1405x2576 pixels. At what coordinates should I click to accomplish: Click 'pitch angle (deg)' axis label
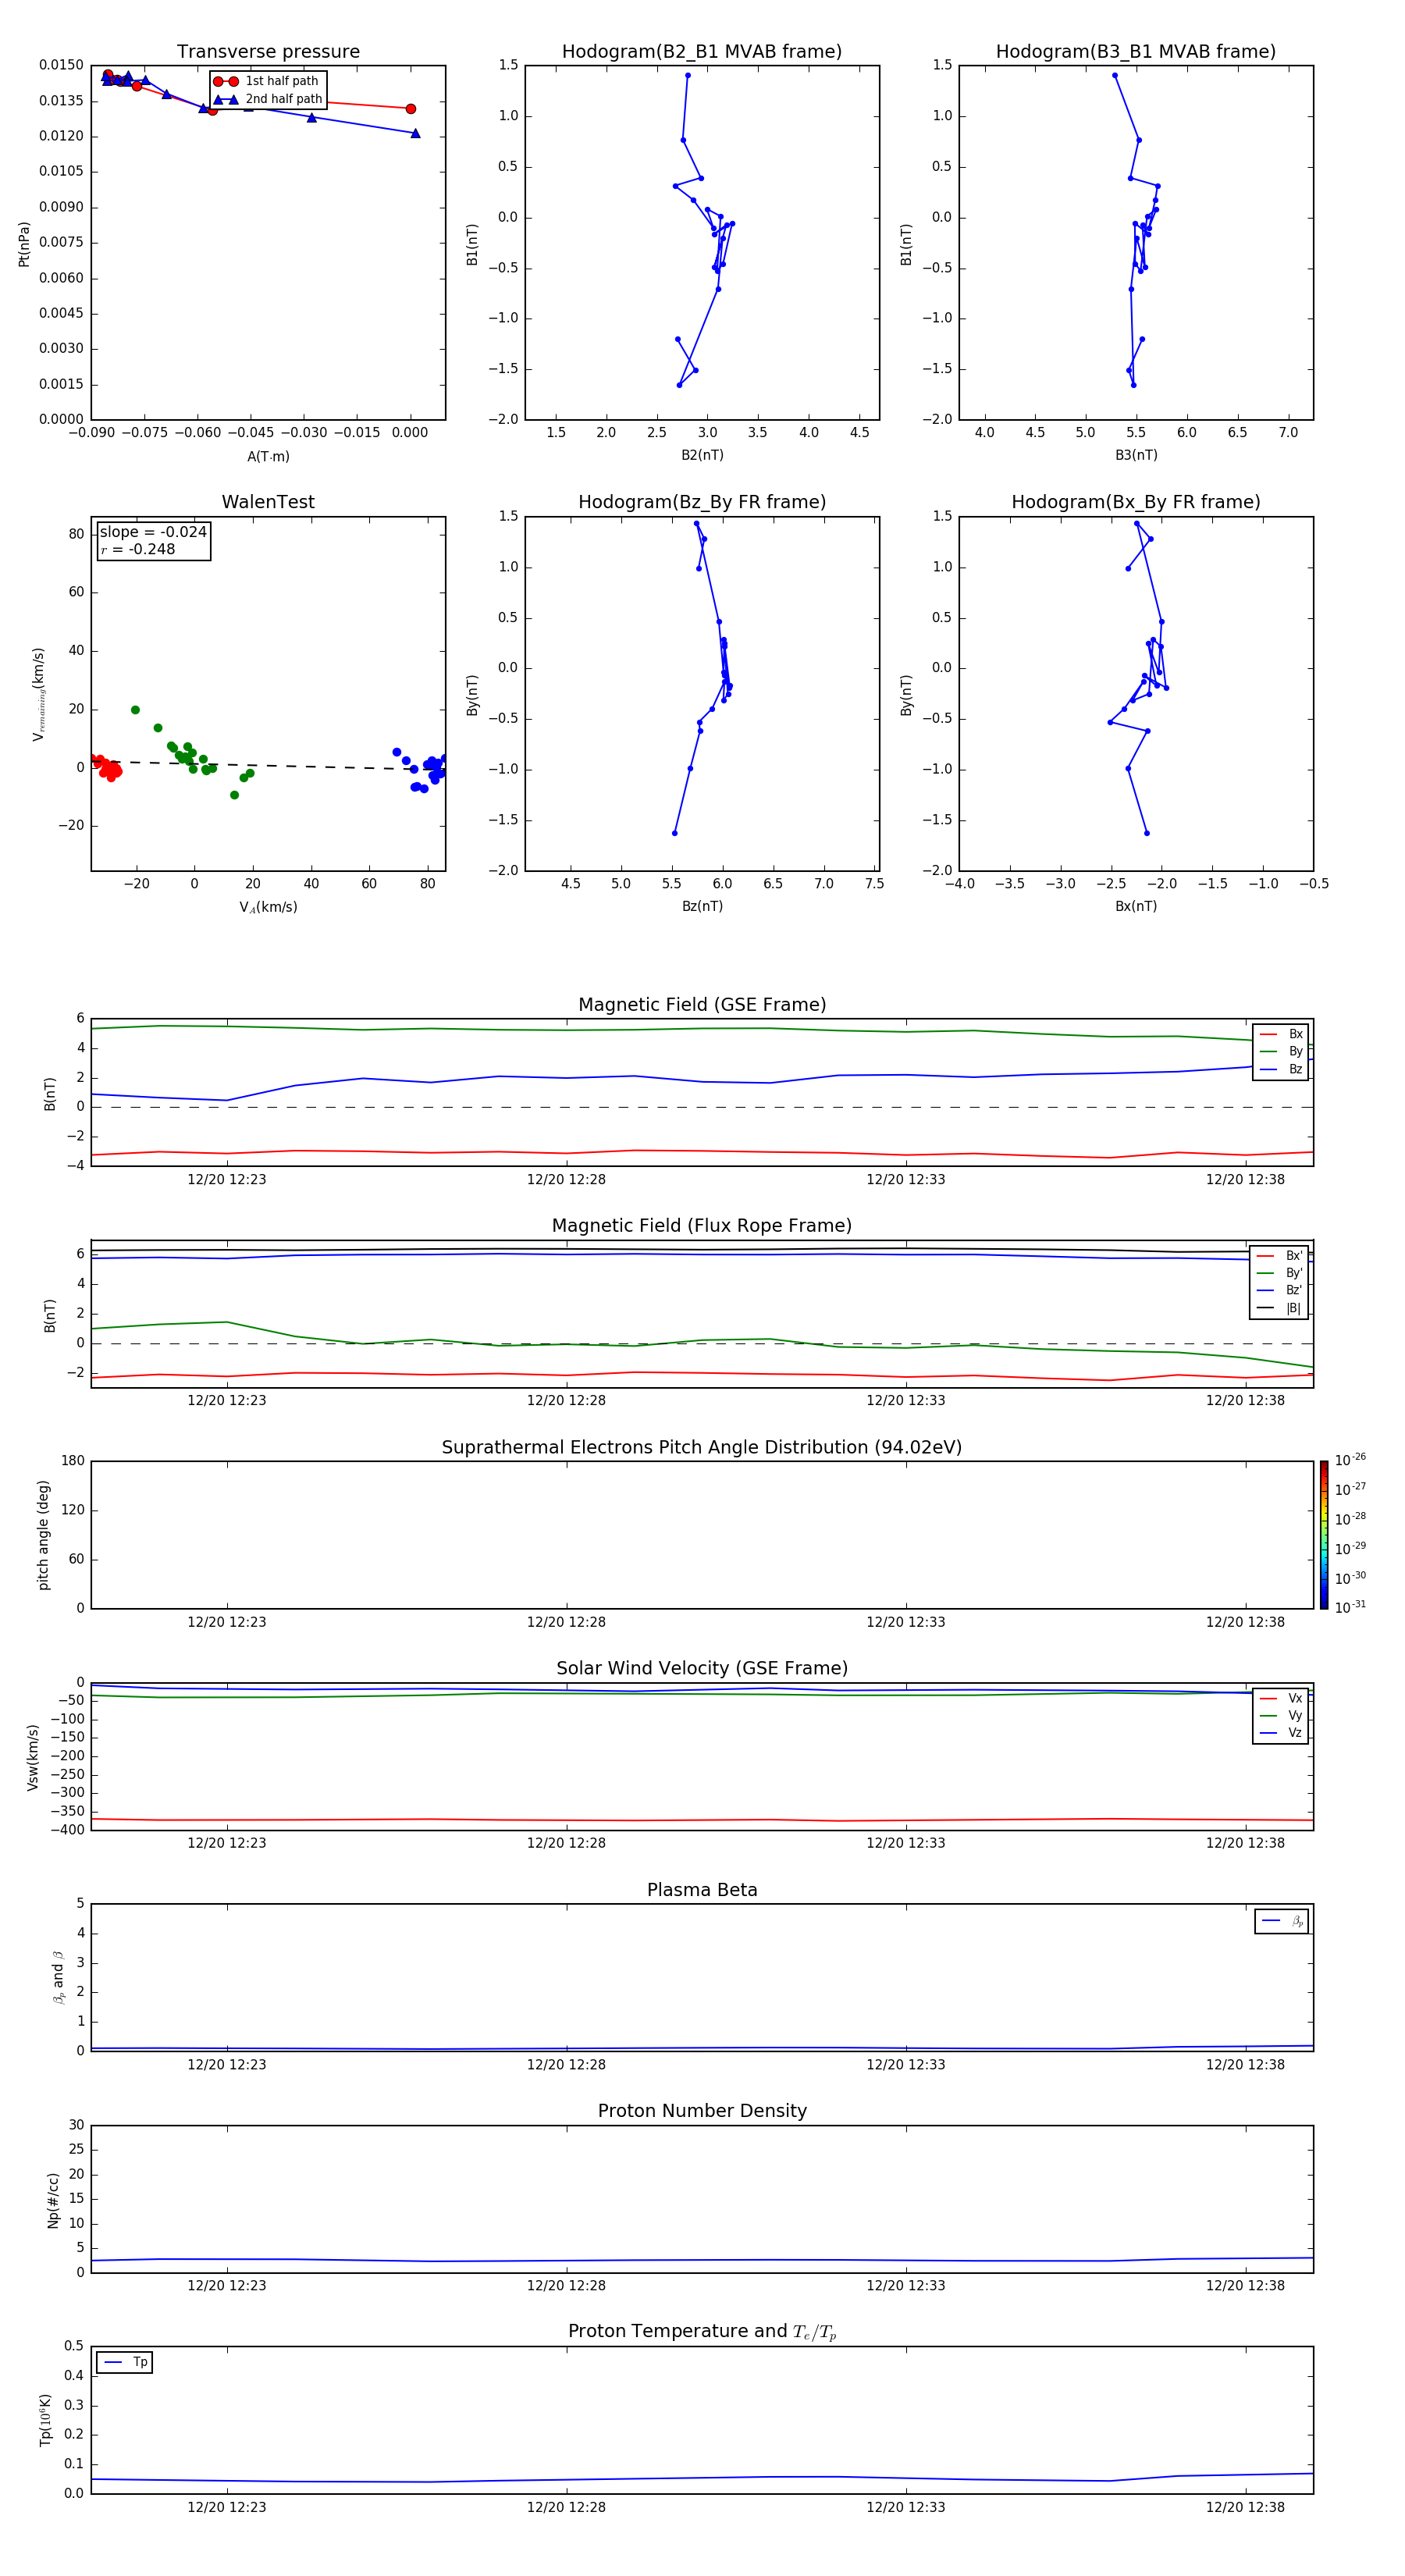pyautogui.click(x=43, y=1535)
